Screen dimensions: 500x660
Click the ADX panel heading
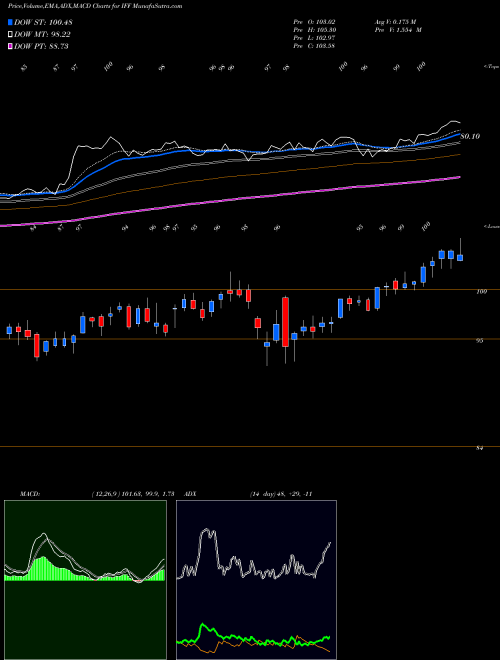click(190, 494)
